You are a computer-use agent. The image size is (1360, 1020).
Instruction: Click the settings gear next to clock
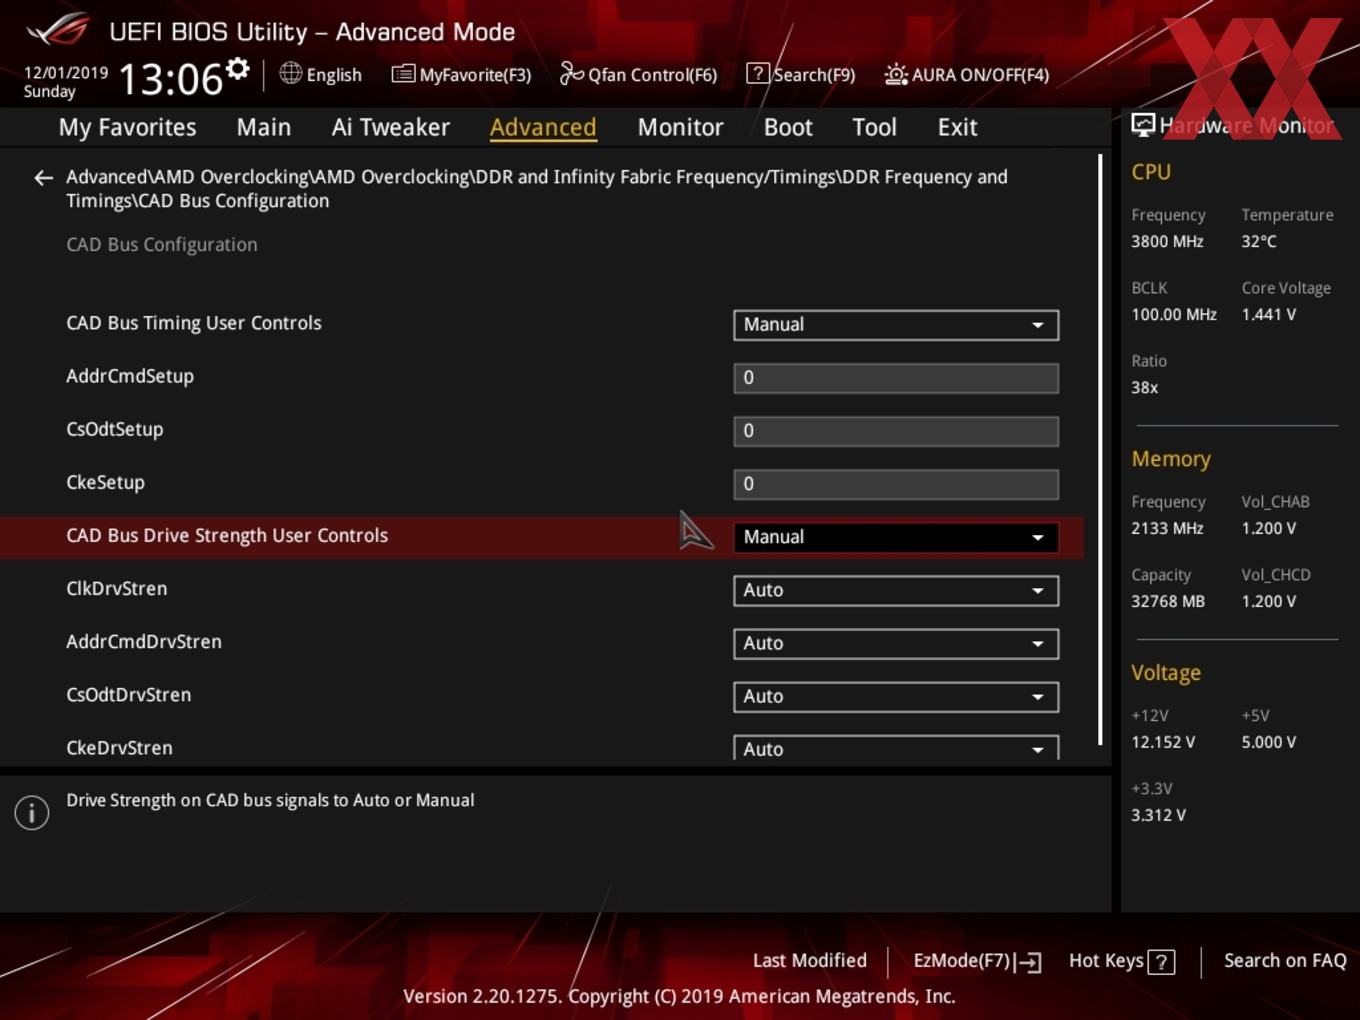(x=238, y=69)
